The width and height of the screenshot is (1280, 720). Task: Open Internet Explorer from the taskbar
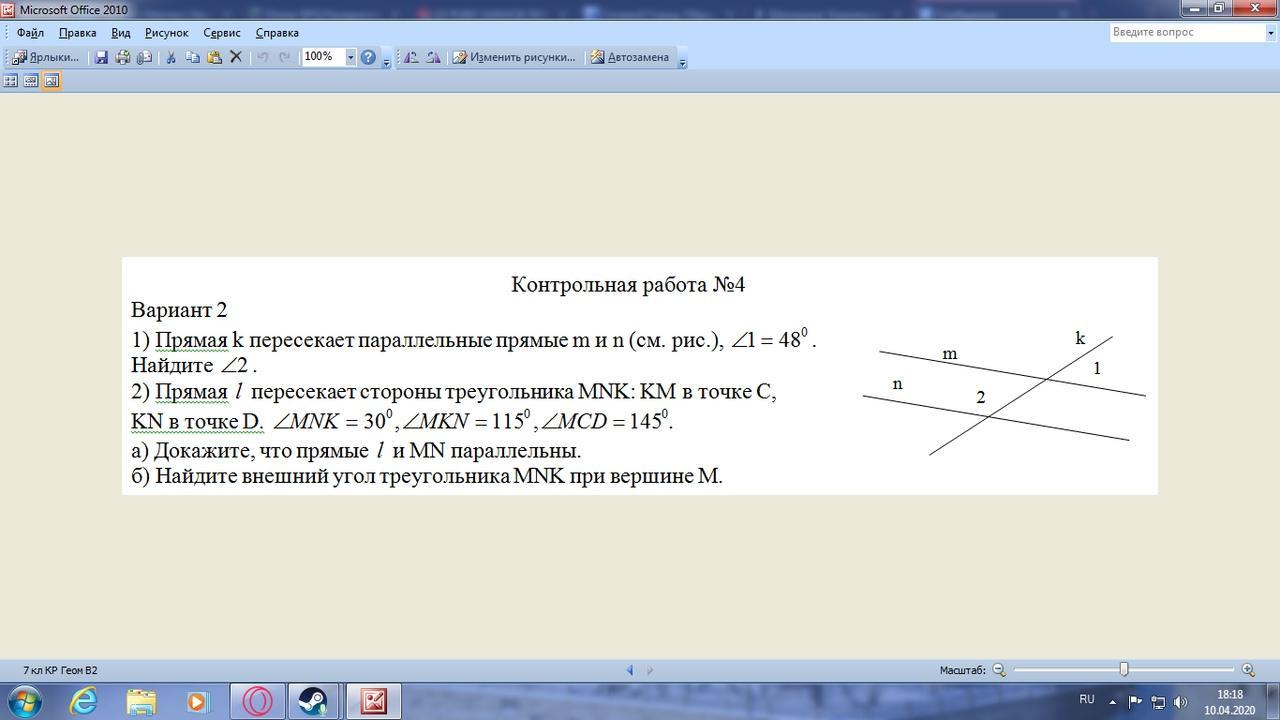click(84, 701)
